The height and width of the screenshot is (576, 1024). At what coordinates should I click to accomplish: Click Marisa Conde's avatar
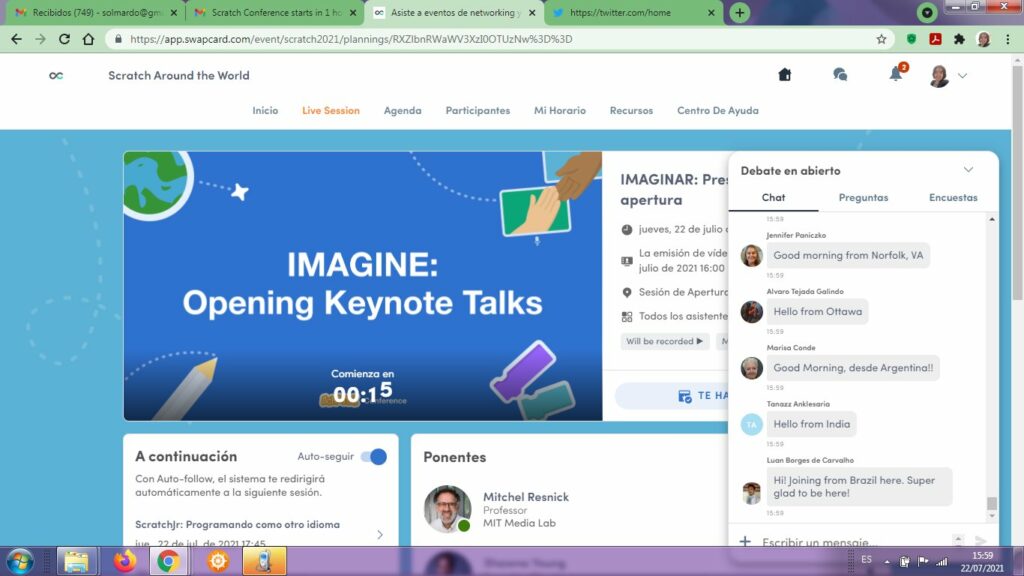pyautogui.click(x=751, y=368)
